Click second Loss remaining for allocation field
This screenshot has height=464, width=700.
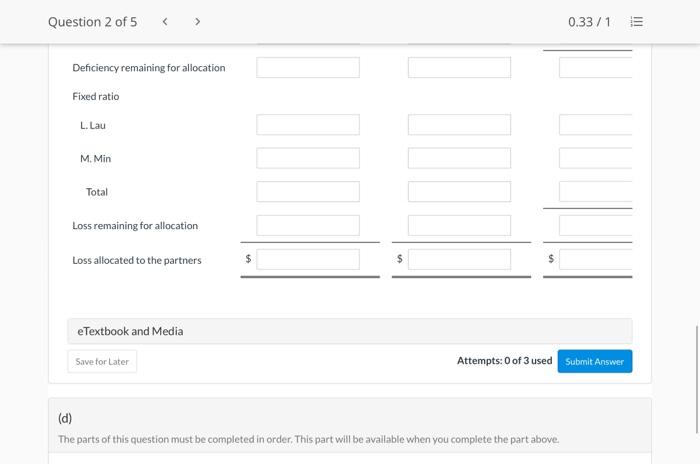tap(459, 226)
